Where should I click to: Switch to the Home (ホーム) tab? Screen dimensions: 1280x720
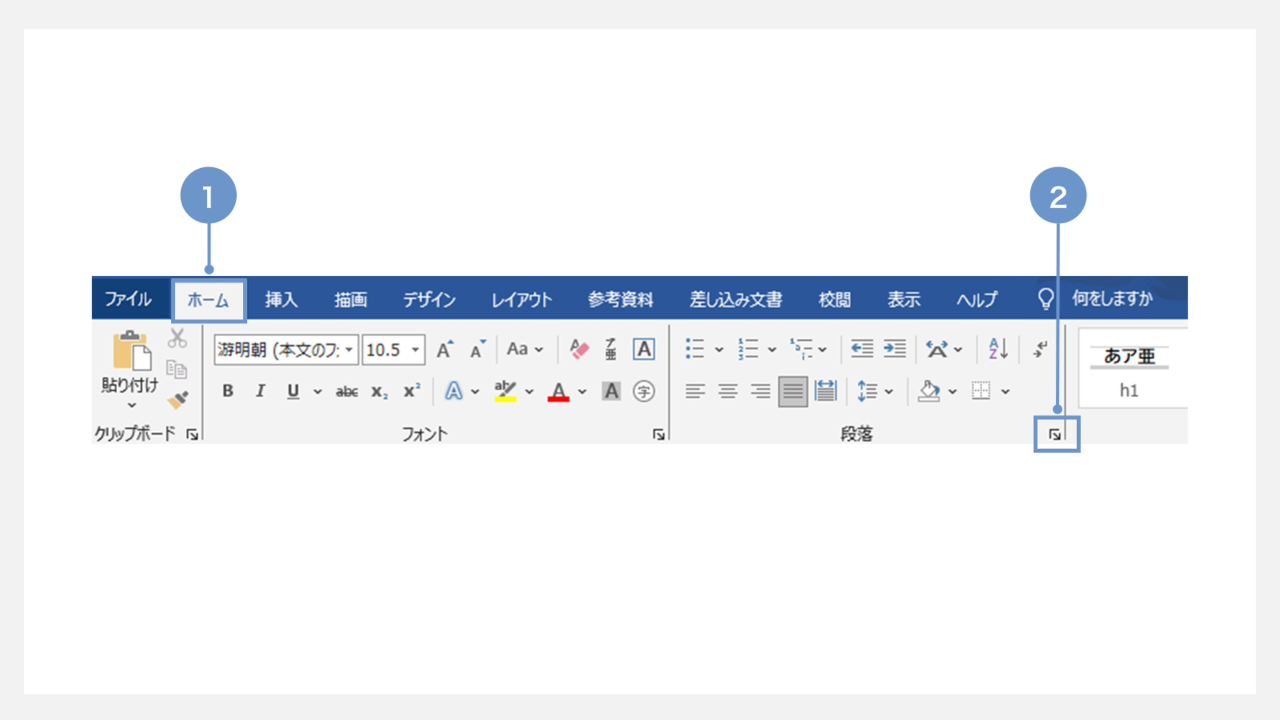pos(208,299)
